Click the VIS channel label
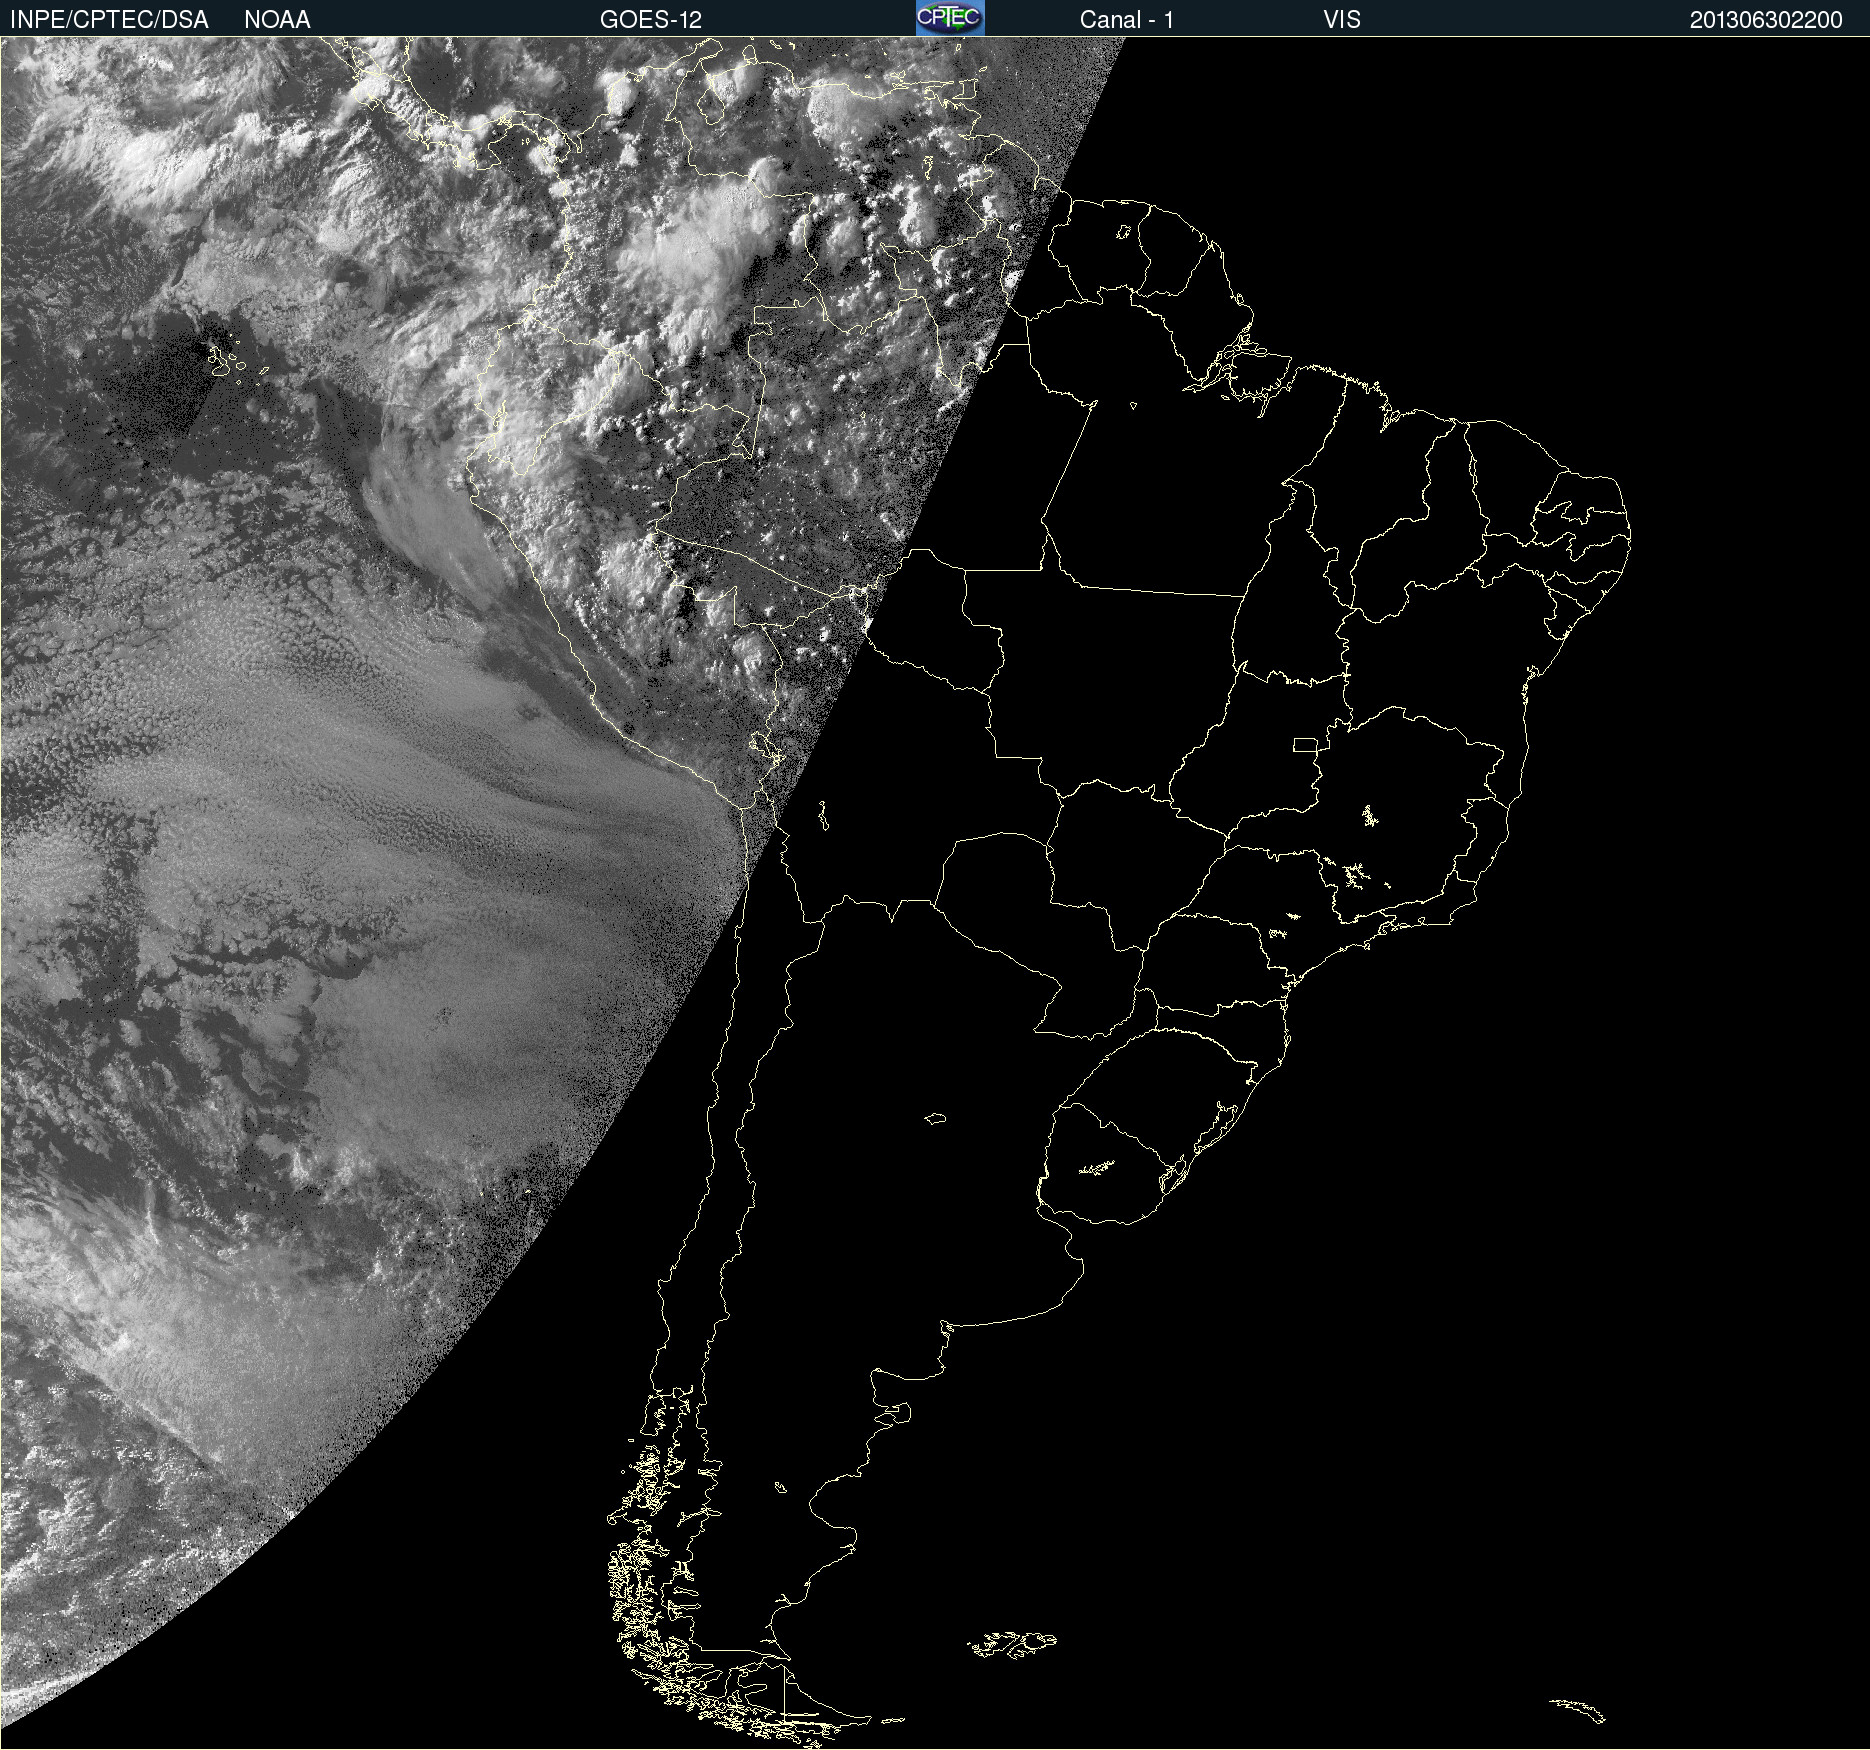 (1342, 20)
